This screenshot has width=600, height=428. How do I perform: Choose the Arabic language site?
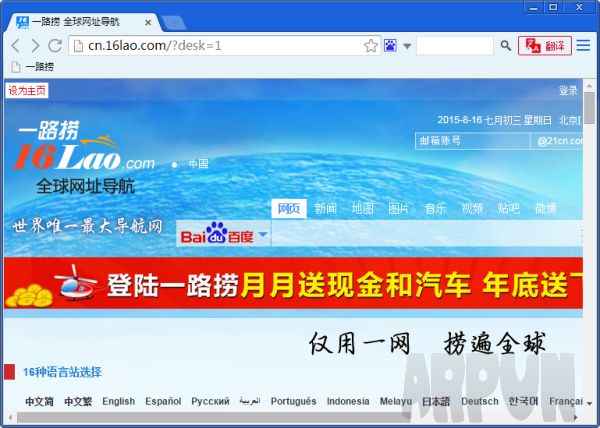(250, 401)
